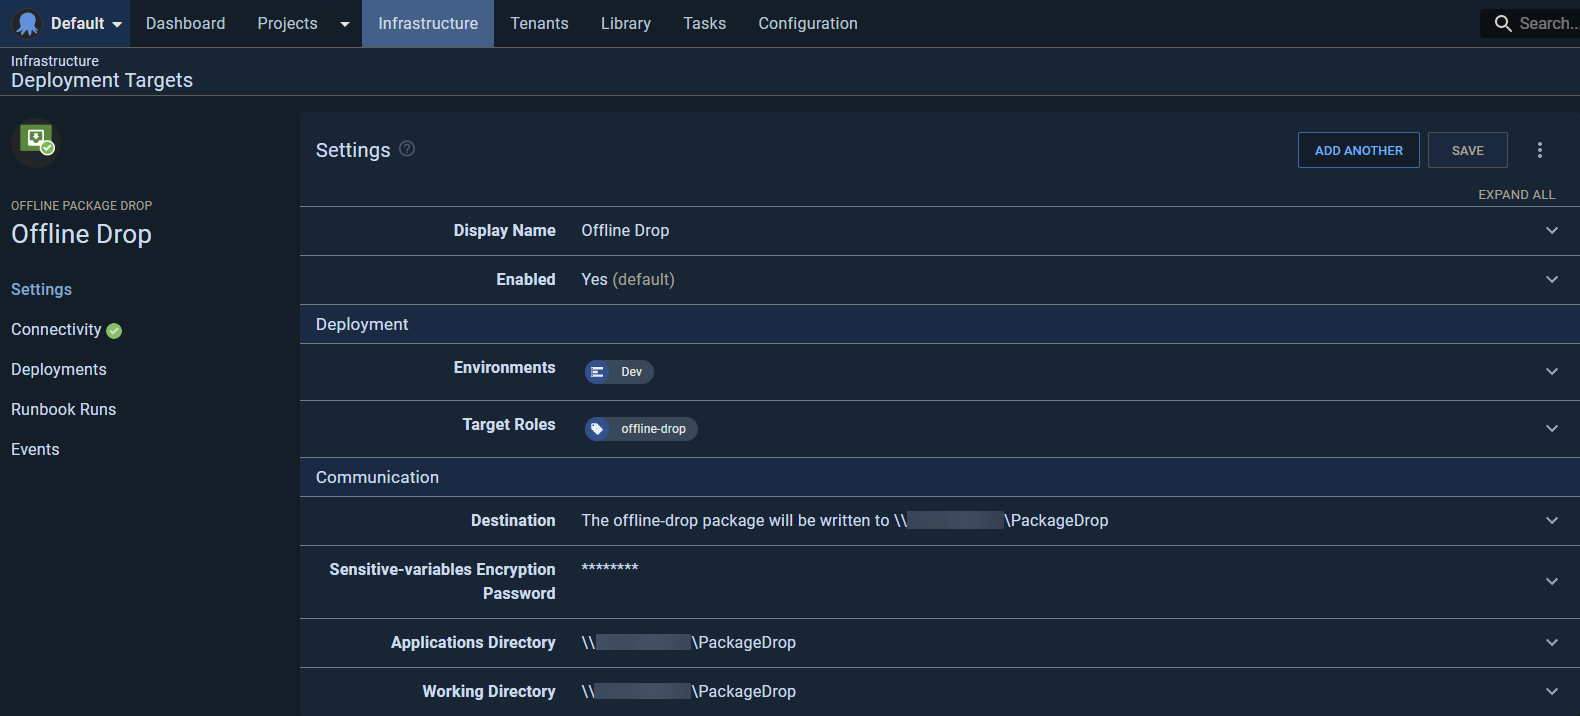Click the Octopus logo in the top bar
Screen dimensions: 1580x716
tap(28, 23)
